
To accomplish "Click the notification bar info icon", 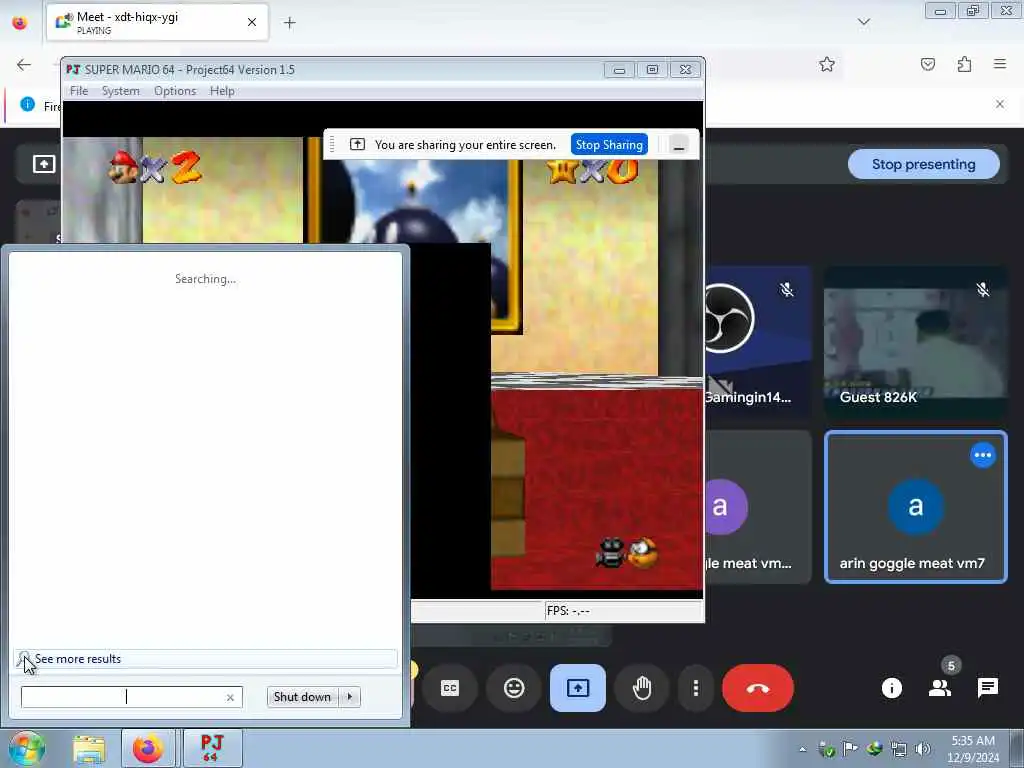I will (x=27, y=104).
